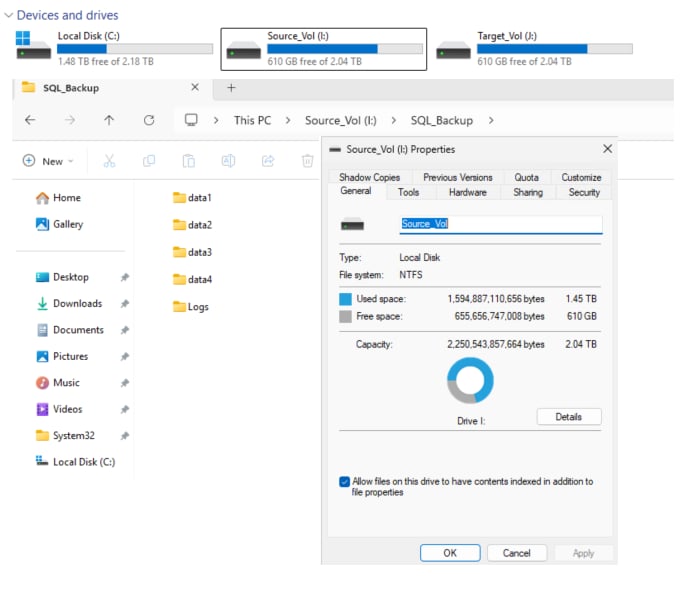Viewport: 684px width, 590px height.
Task: Collapse the Devices and drives section
Action: (x=8, y=15)
